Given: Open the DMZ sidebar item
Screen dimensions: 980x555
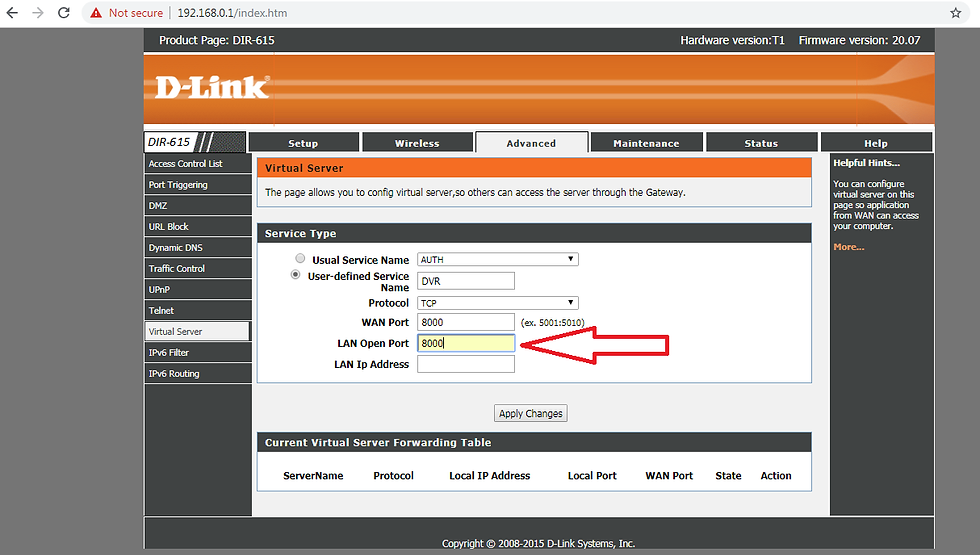Looking at the screenshot, I should pos(198,206).
